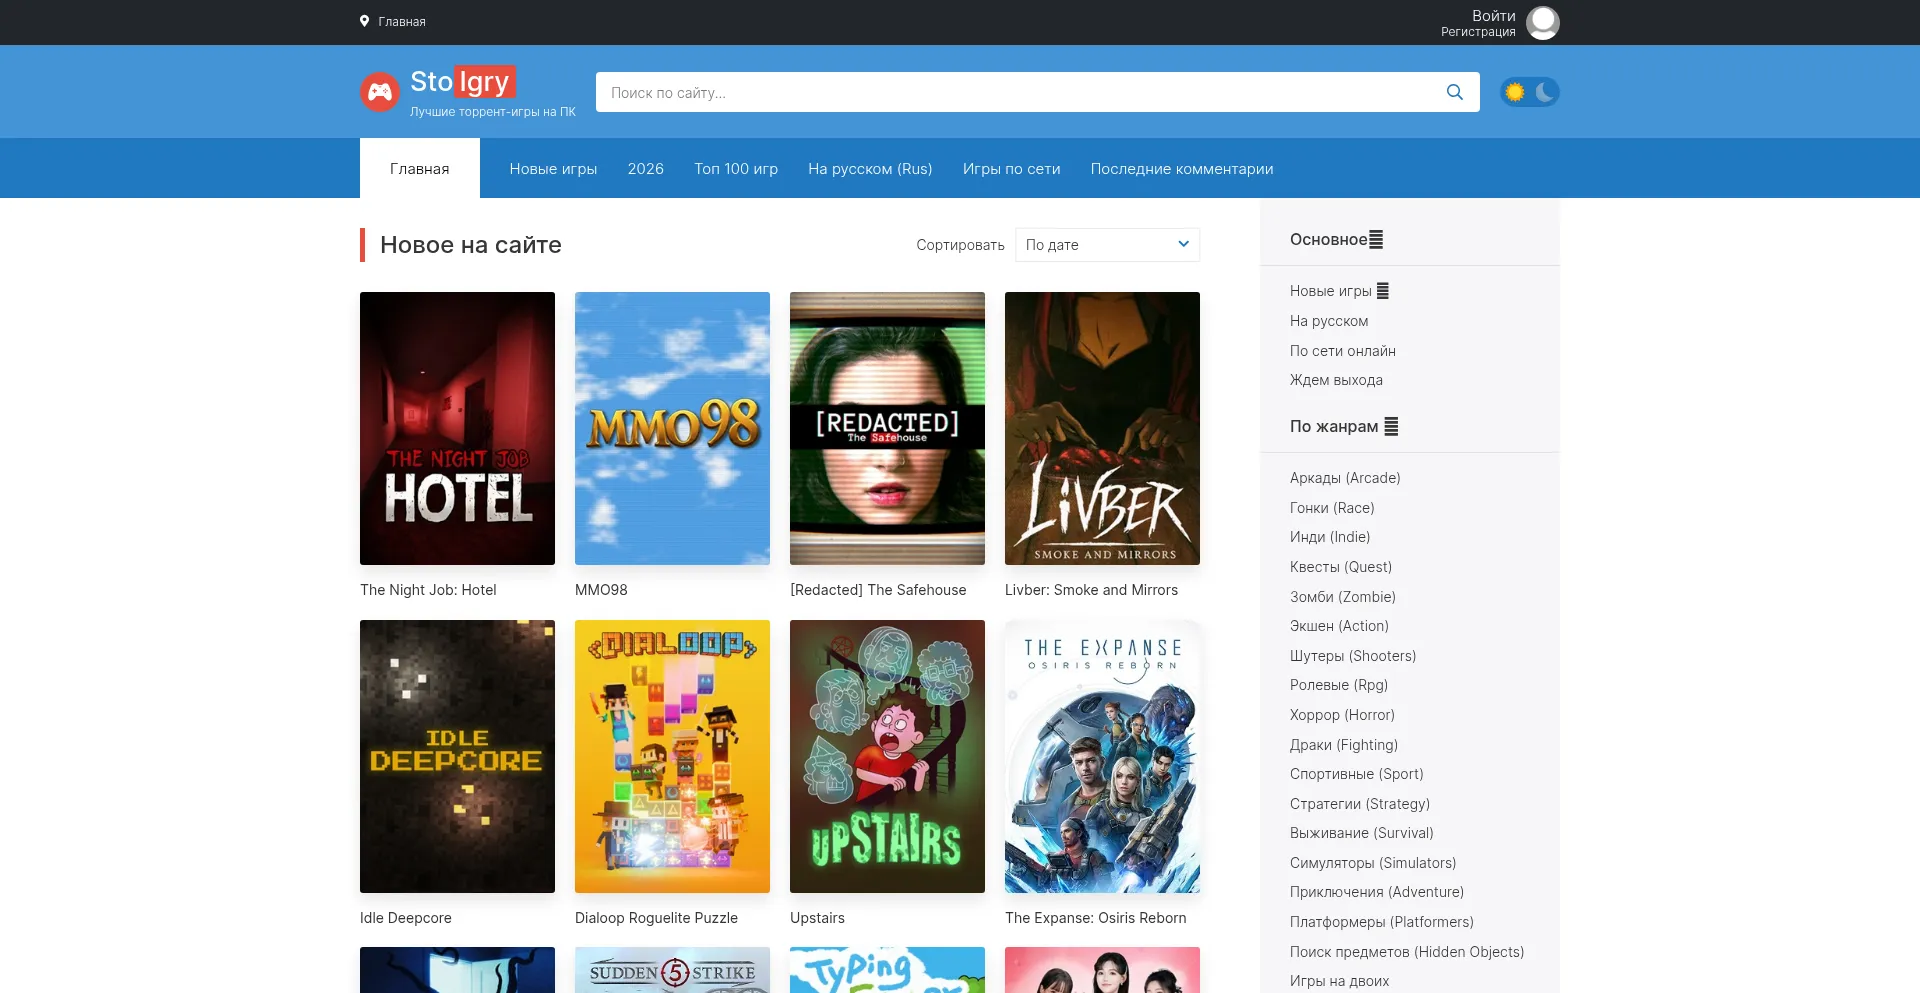This screenshot has height=993, width=1920.
Task: Open the Выживание (Survival) genre
Action: (1362, 833)
